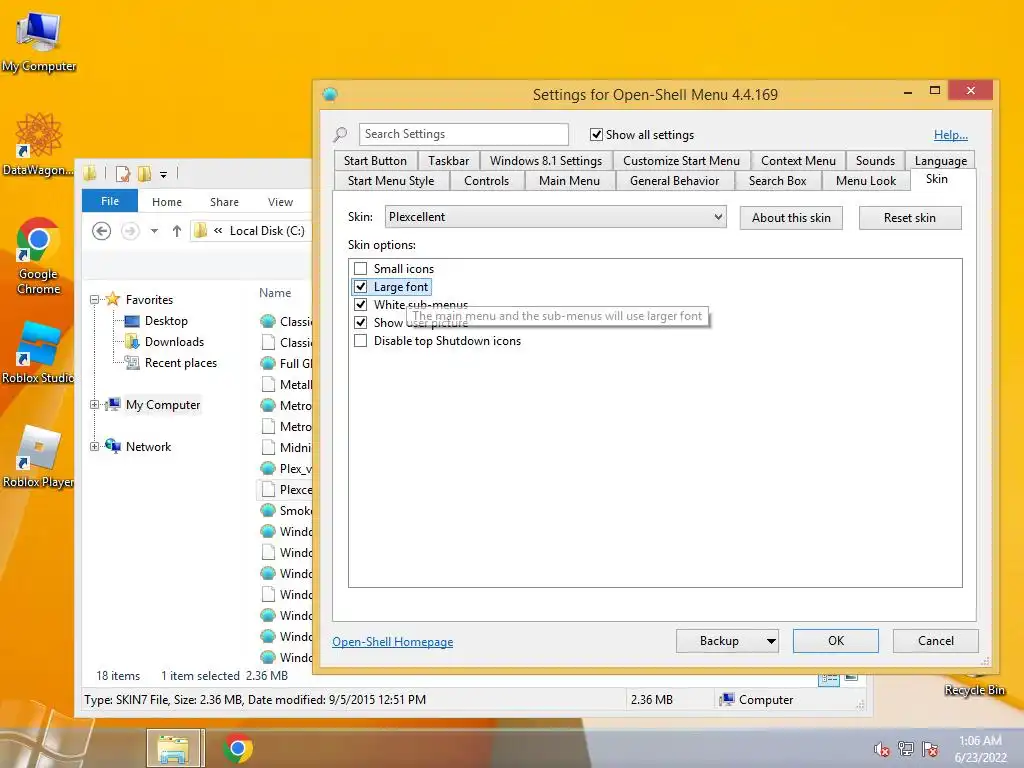Enable Disable top Shutdown icons checkbox
This screenshot has height=768, width=1024.
[360, 341]
